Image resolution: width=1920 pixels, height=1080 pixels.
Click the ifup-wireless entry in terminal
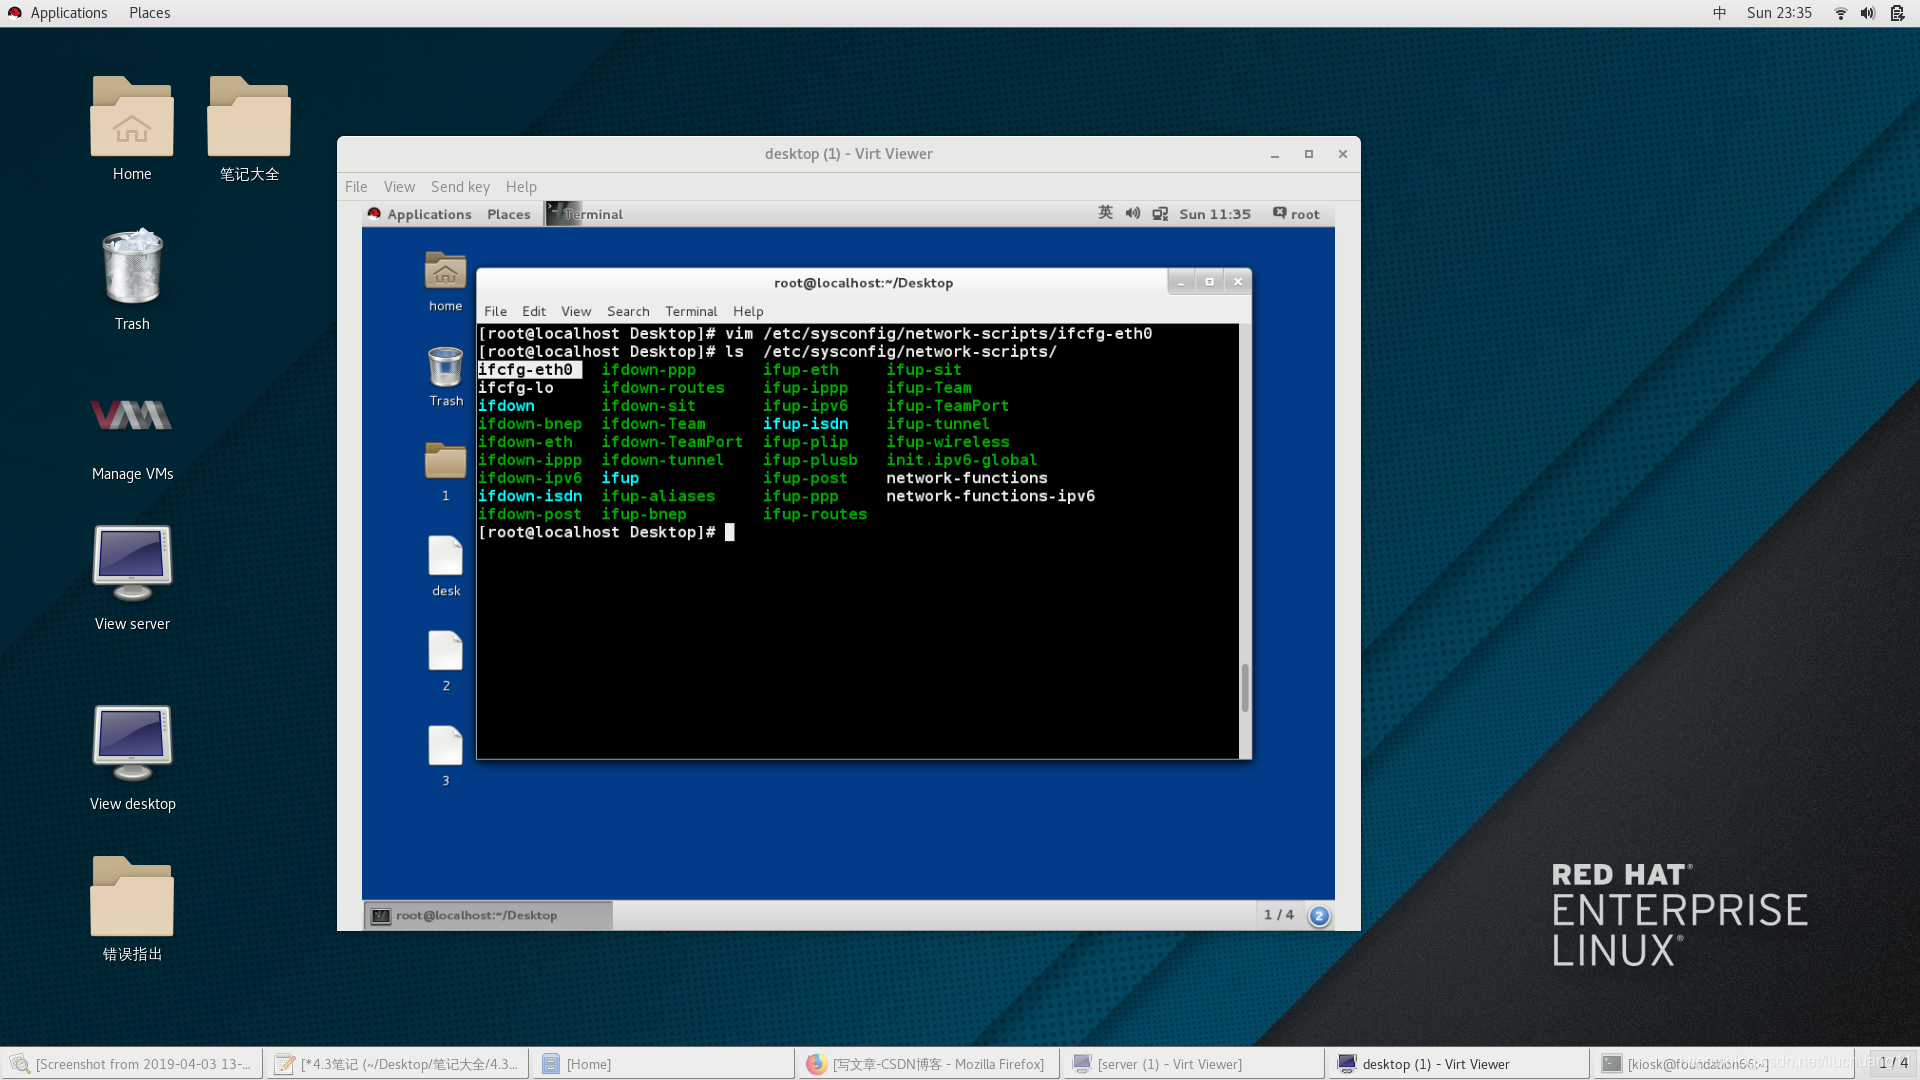[x=948, y=442]
